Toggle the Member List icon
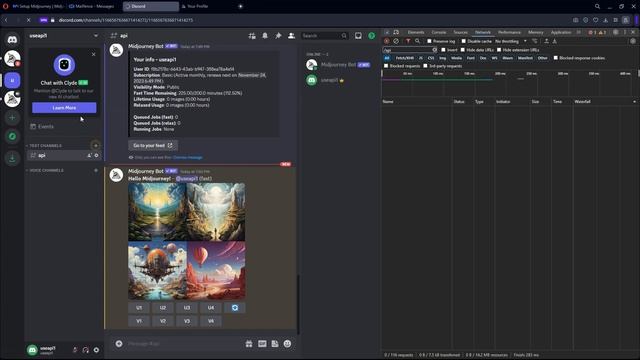Viewport: 640px width, 360px height. [291, 36]
